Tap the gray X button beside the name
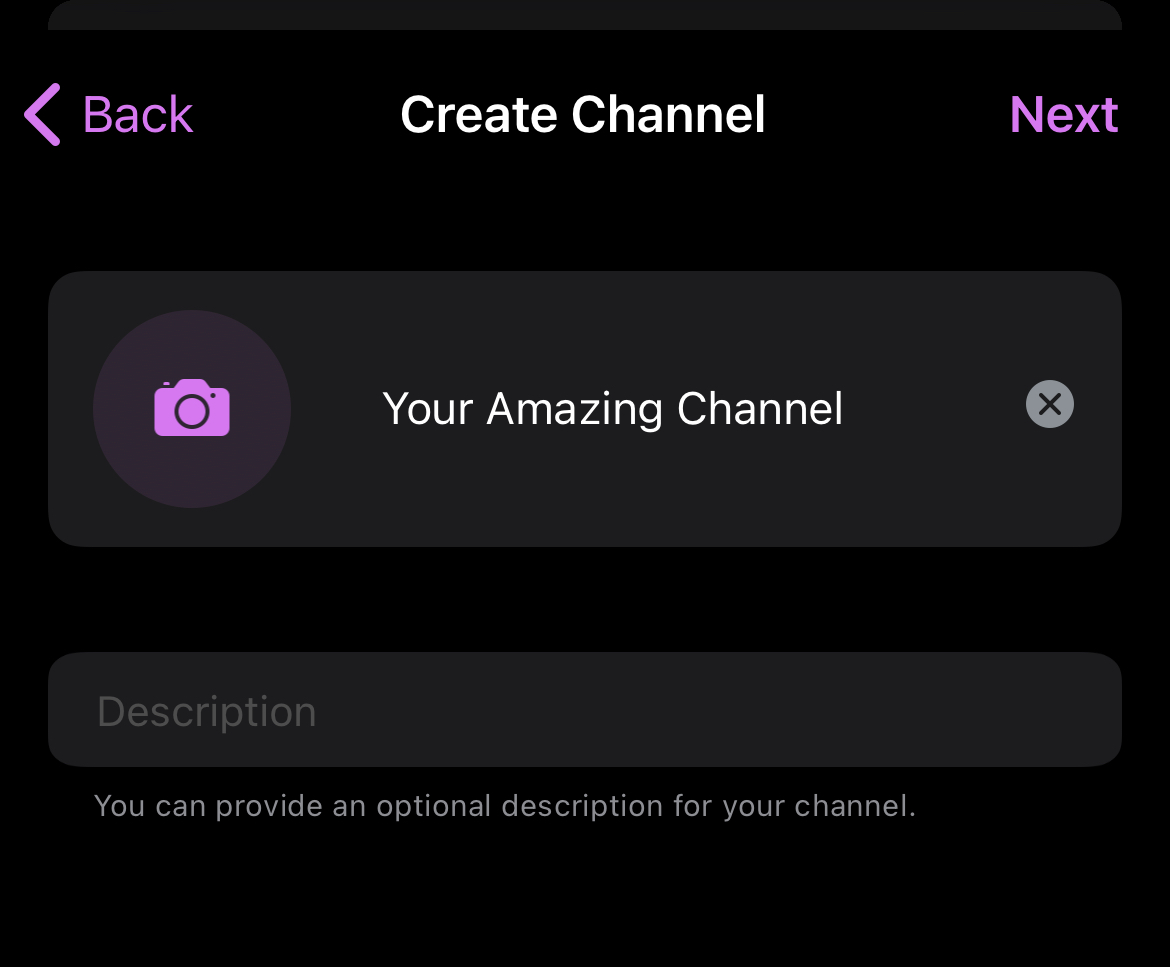 (x=1049, y=404)
